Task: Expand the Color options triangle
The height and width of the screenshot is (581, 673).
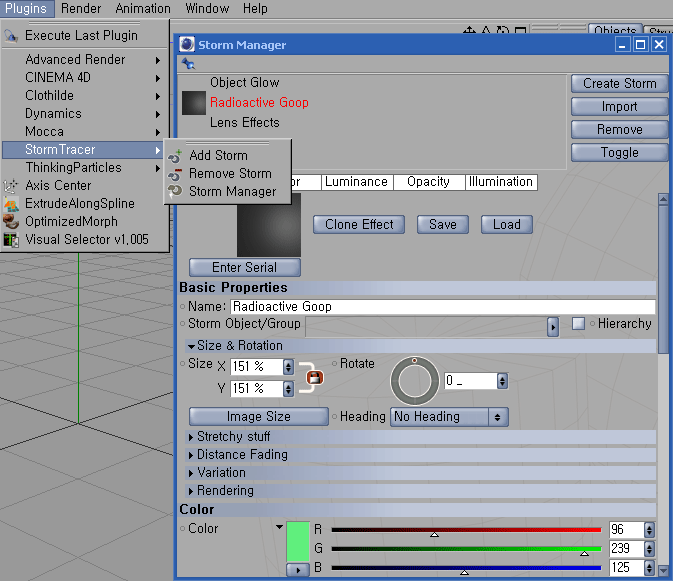Action: pyautogui.click(x=279, y=527)
